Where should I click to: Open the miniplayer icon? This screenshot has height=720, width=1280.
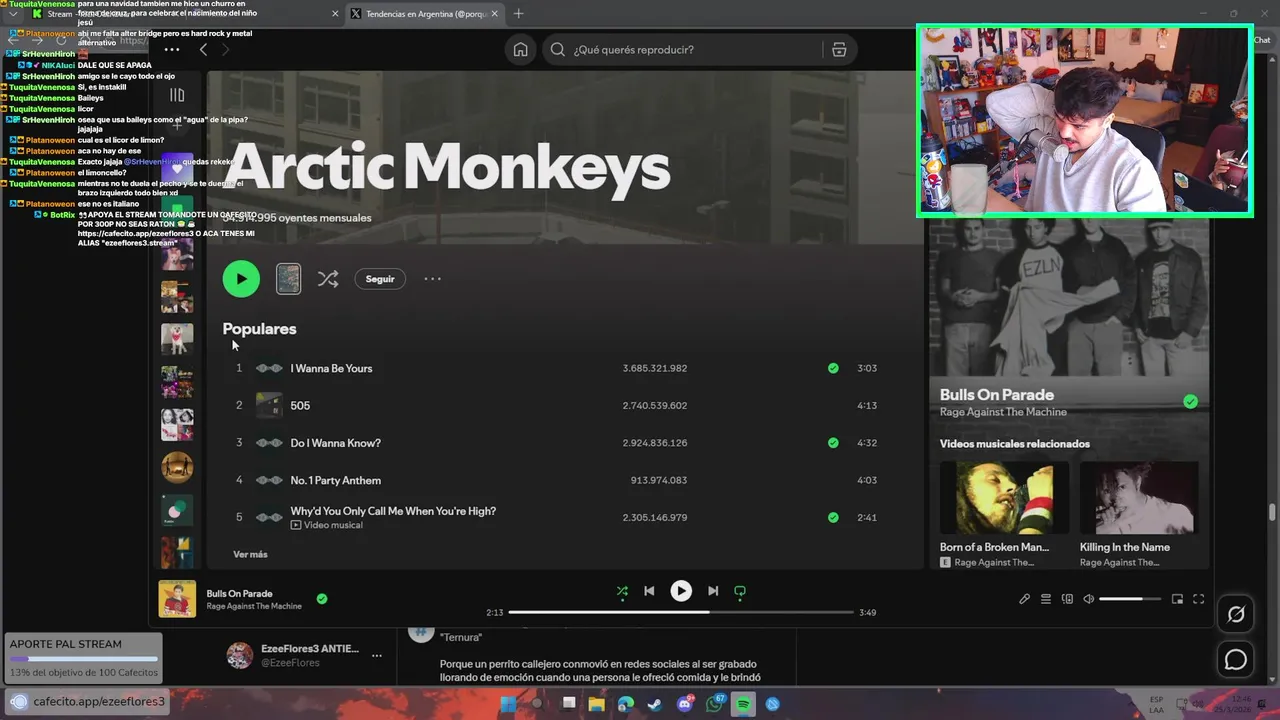1177,599
